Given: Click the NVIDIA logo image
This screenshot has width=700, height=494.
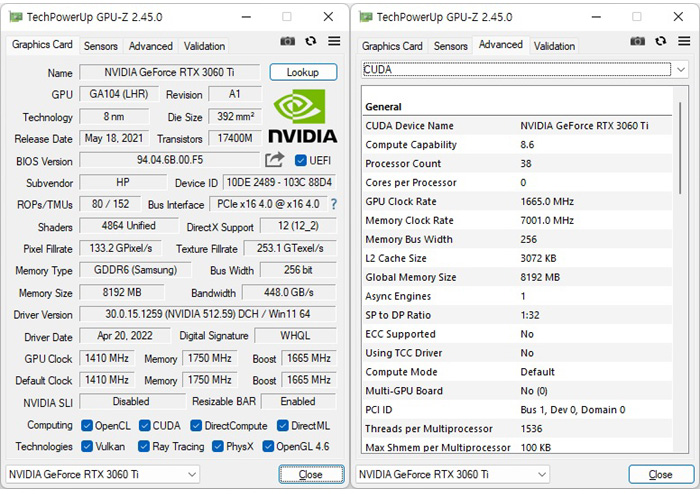Looking at the screenshot, I should [x=303, y=116].
